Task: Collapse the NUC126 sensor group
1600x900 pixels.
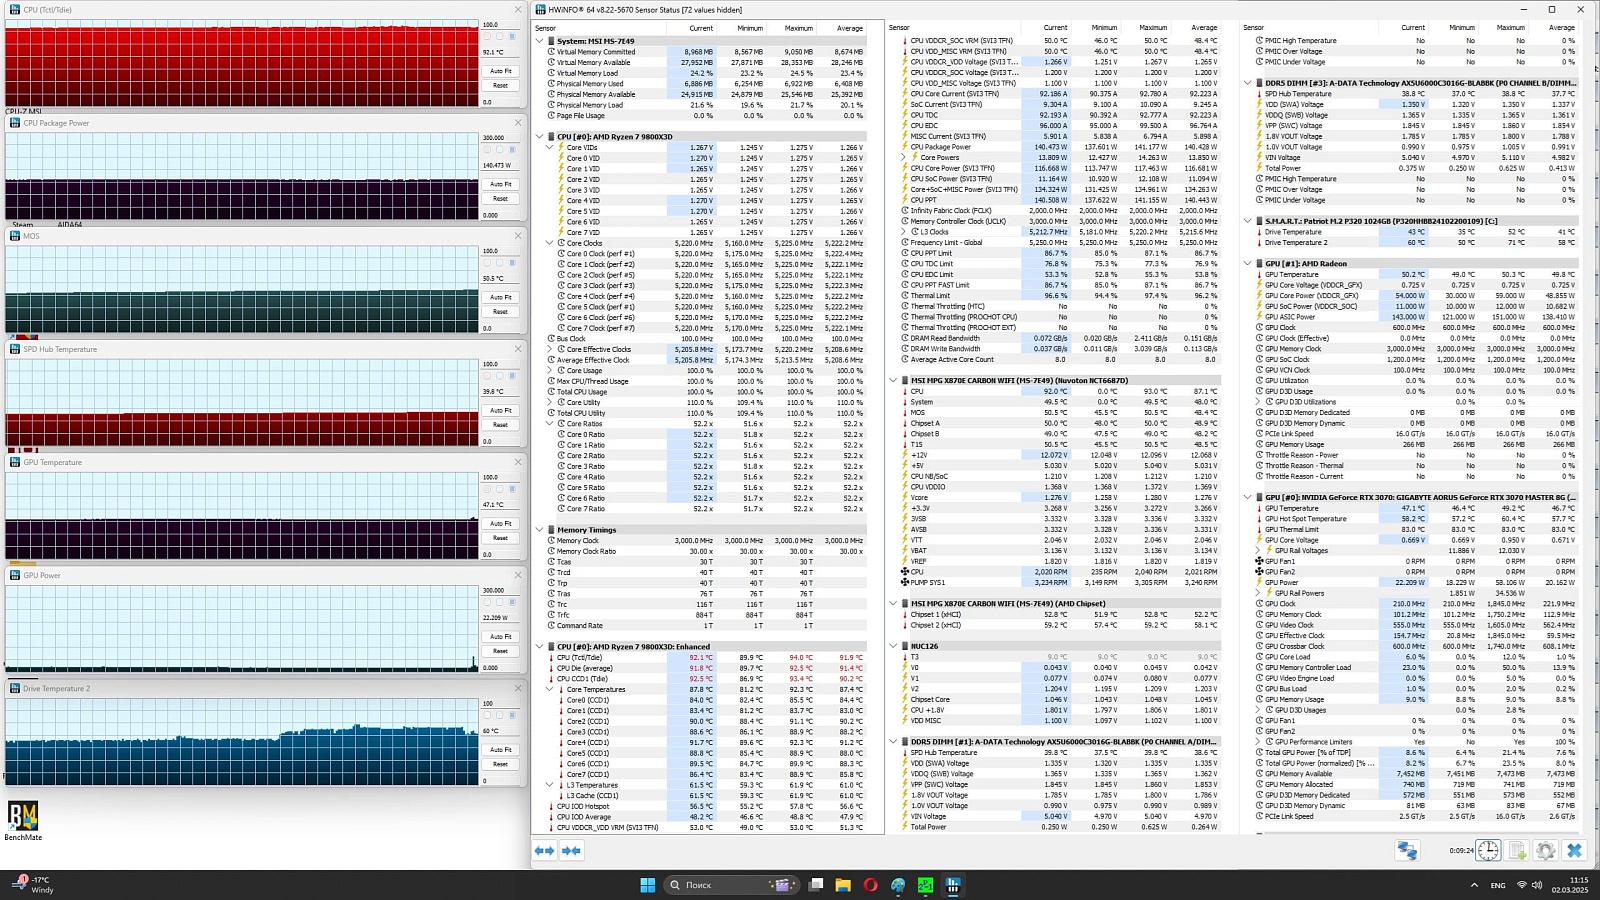Action: click(894, 646)
